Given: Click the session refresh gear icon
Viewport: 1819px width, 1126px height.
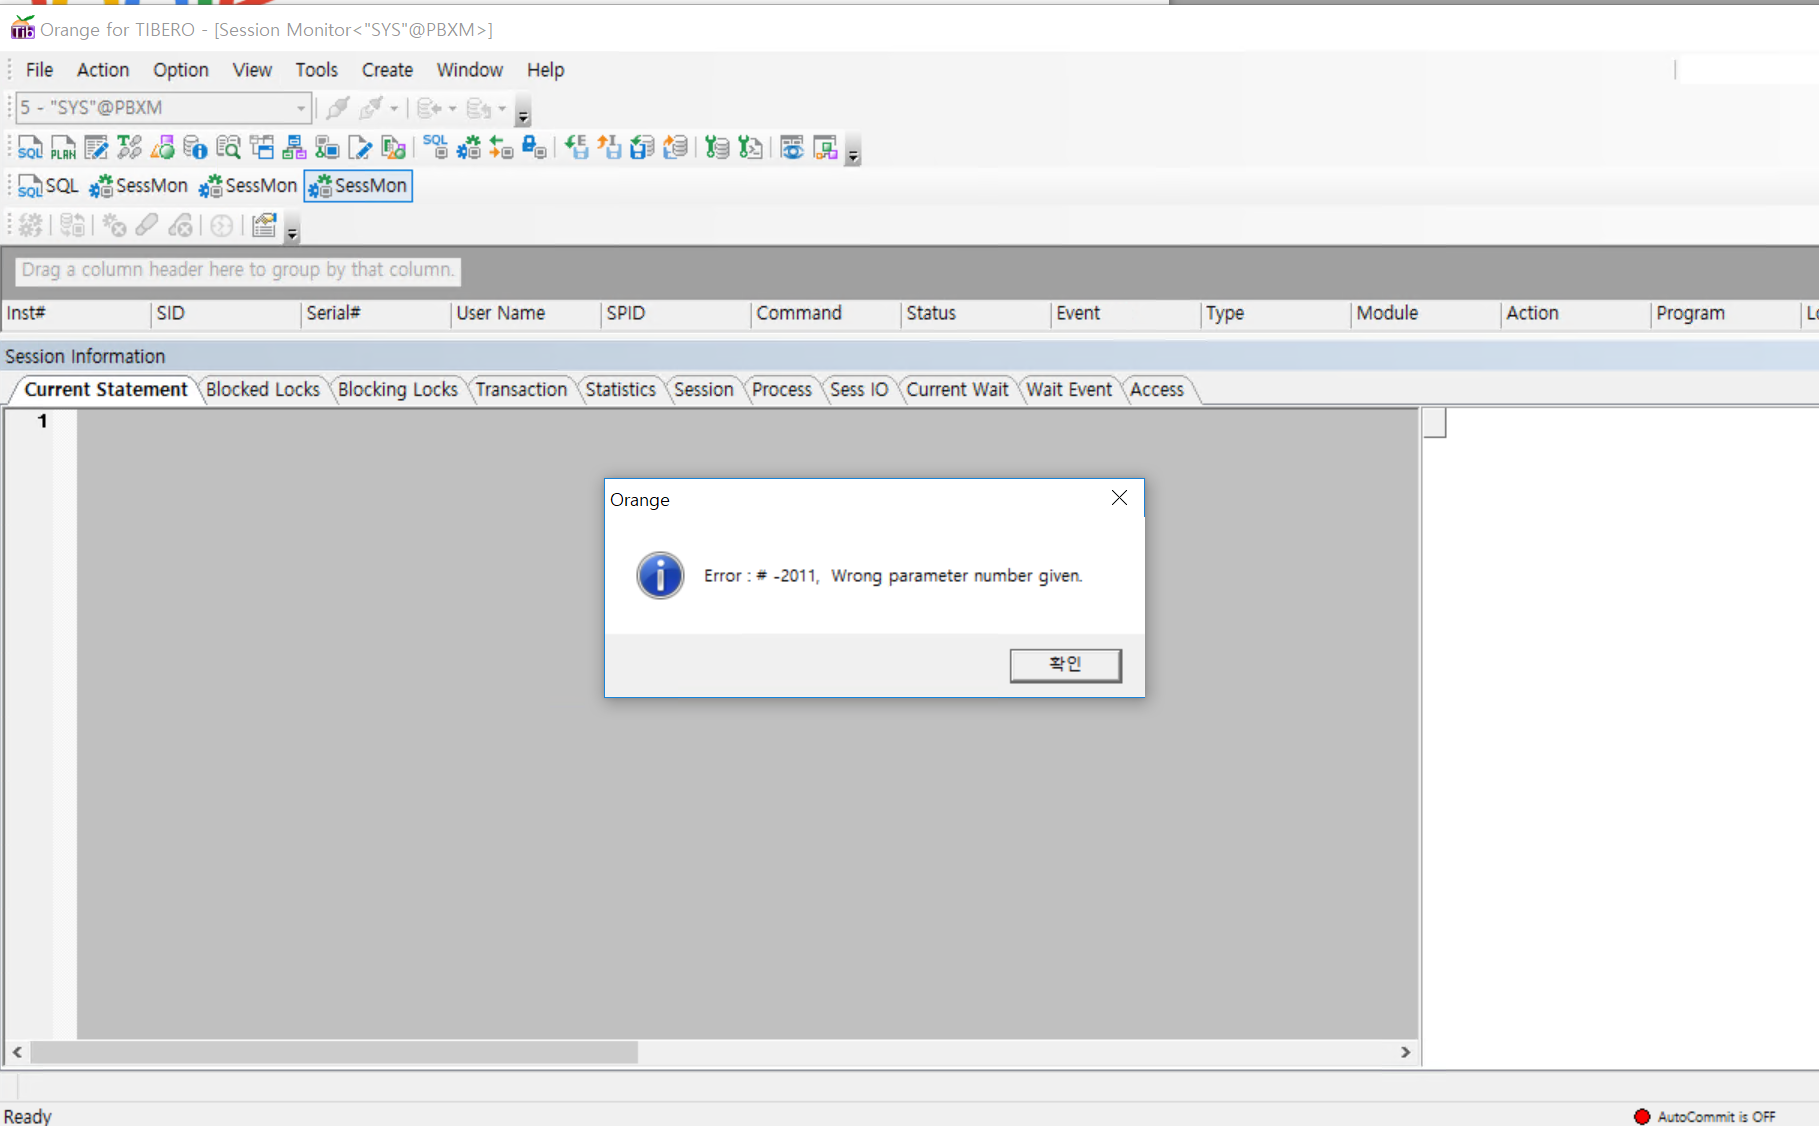Looking at the screenshot, I should tap(29, 225).
